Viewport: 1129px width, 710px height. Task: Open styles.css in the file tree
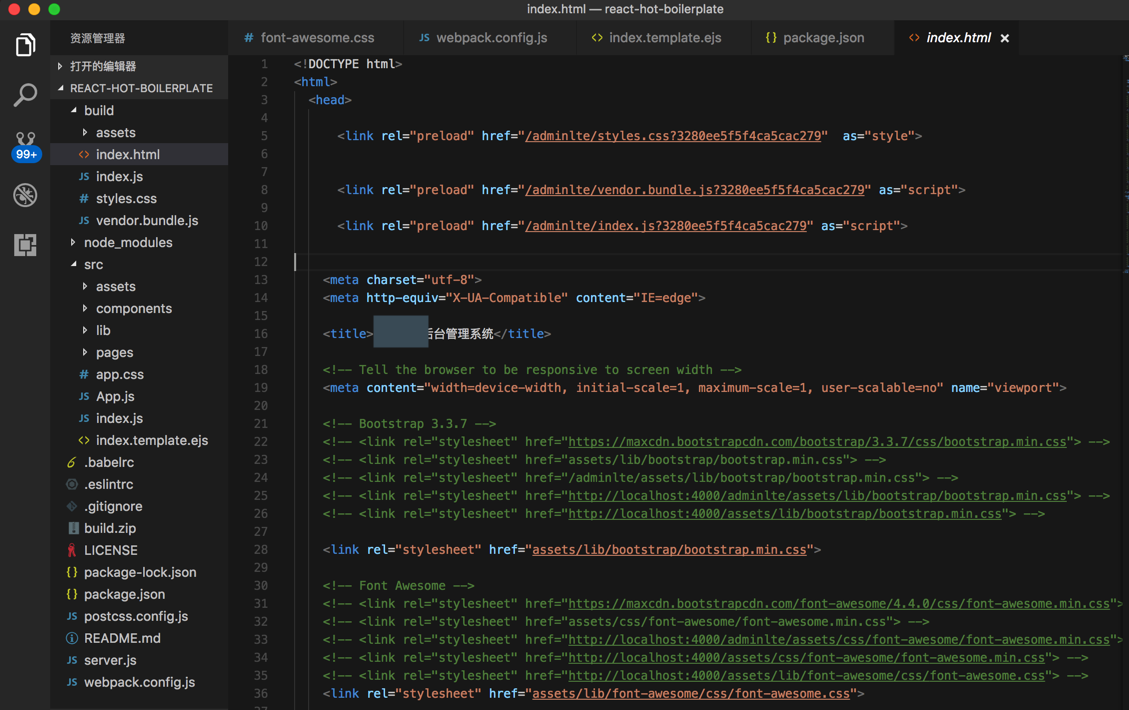126,198
